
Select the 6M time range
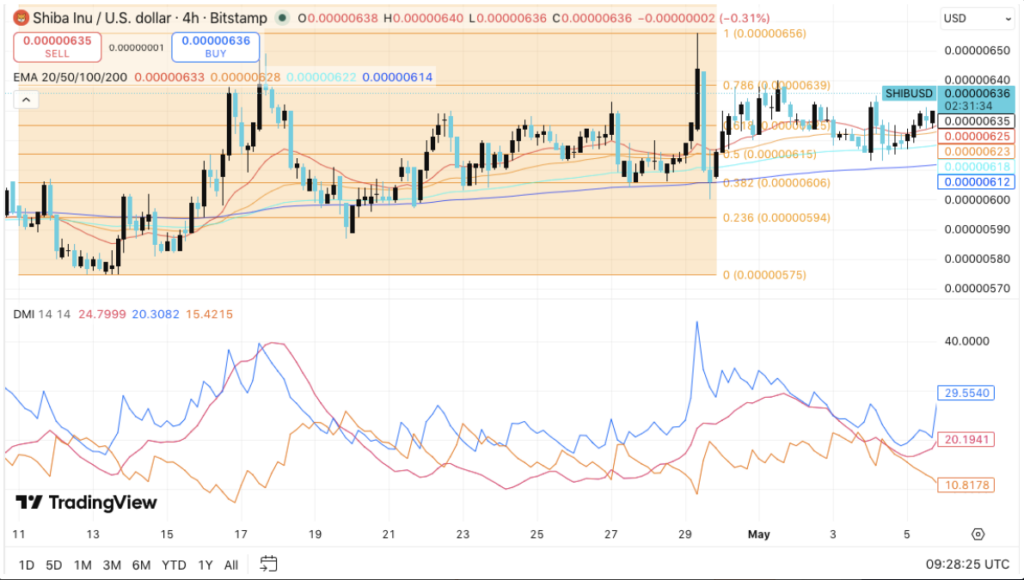click(x=141, y=565)
